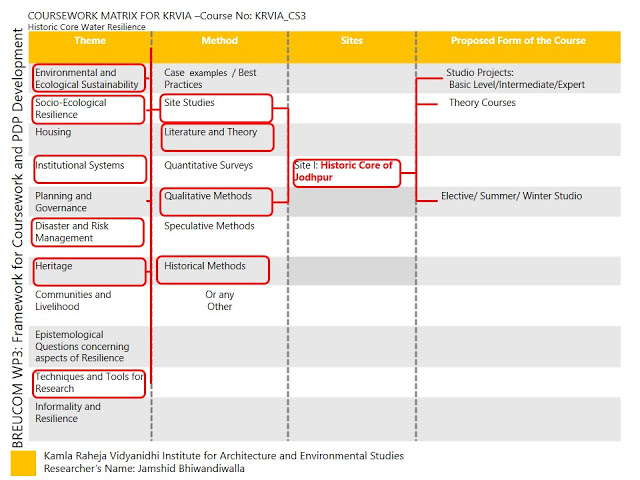Open Historic Core of Jodhpur site link
The width and height of the screenshot is (640, 480).
click(345, 171)
